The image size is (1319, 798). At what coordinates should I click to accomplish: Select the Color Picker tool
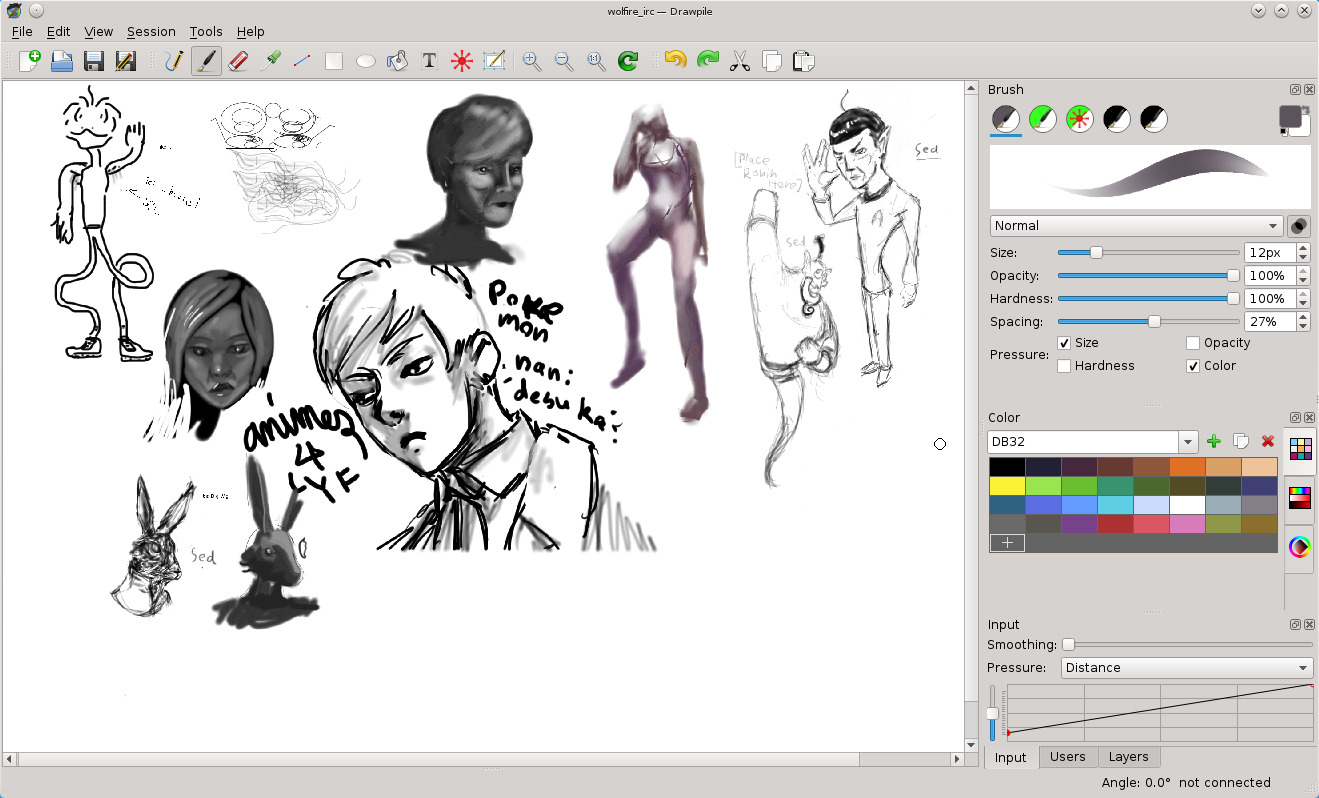point(270,61)
